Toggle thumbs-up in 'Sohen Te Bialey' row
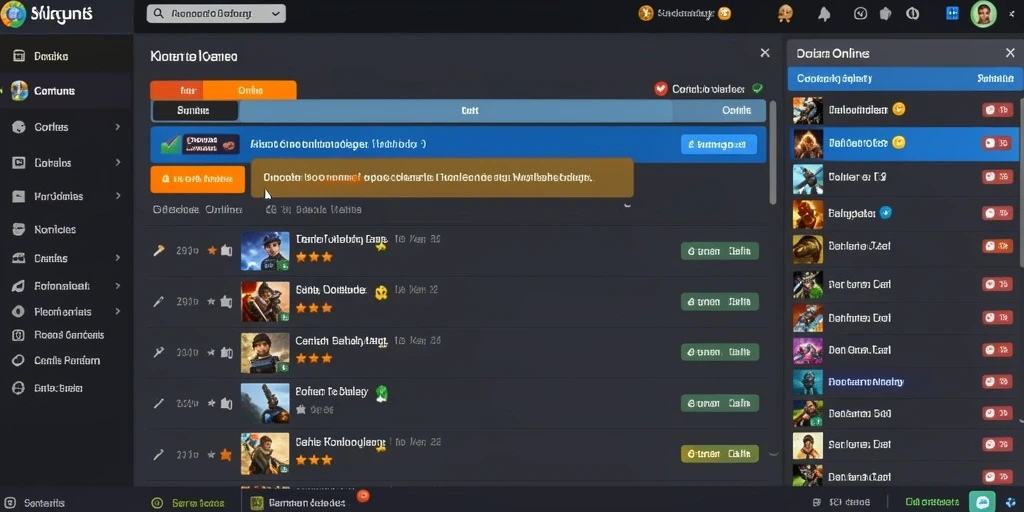1024x512 pixels. pos(226,404)
